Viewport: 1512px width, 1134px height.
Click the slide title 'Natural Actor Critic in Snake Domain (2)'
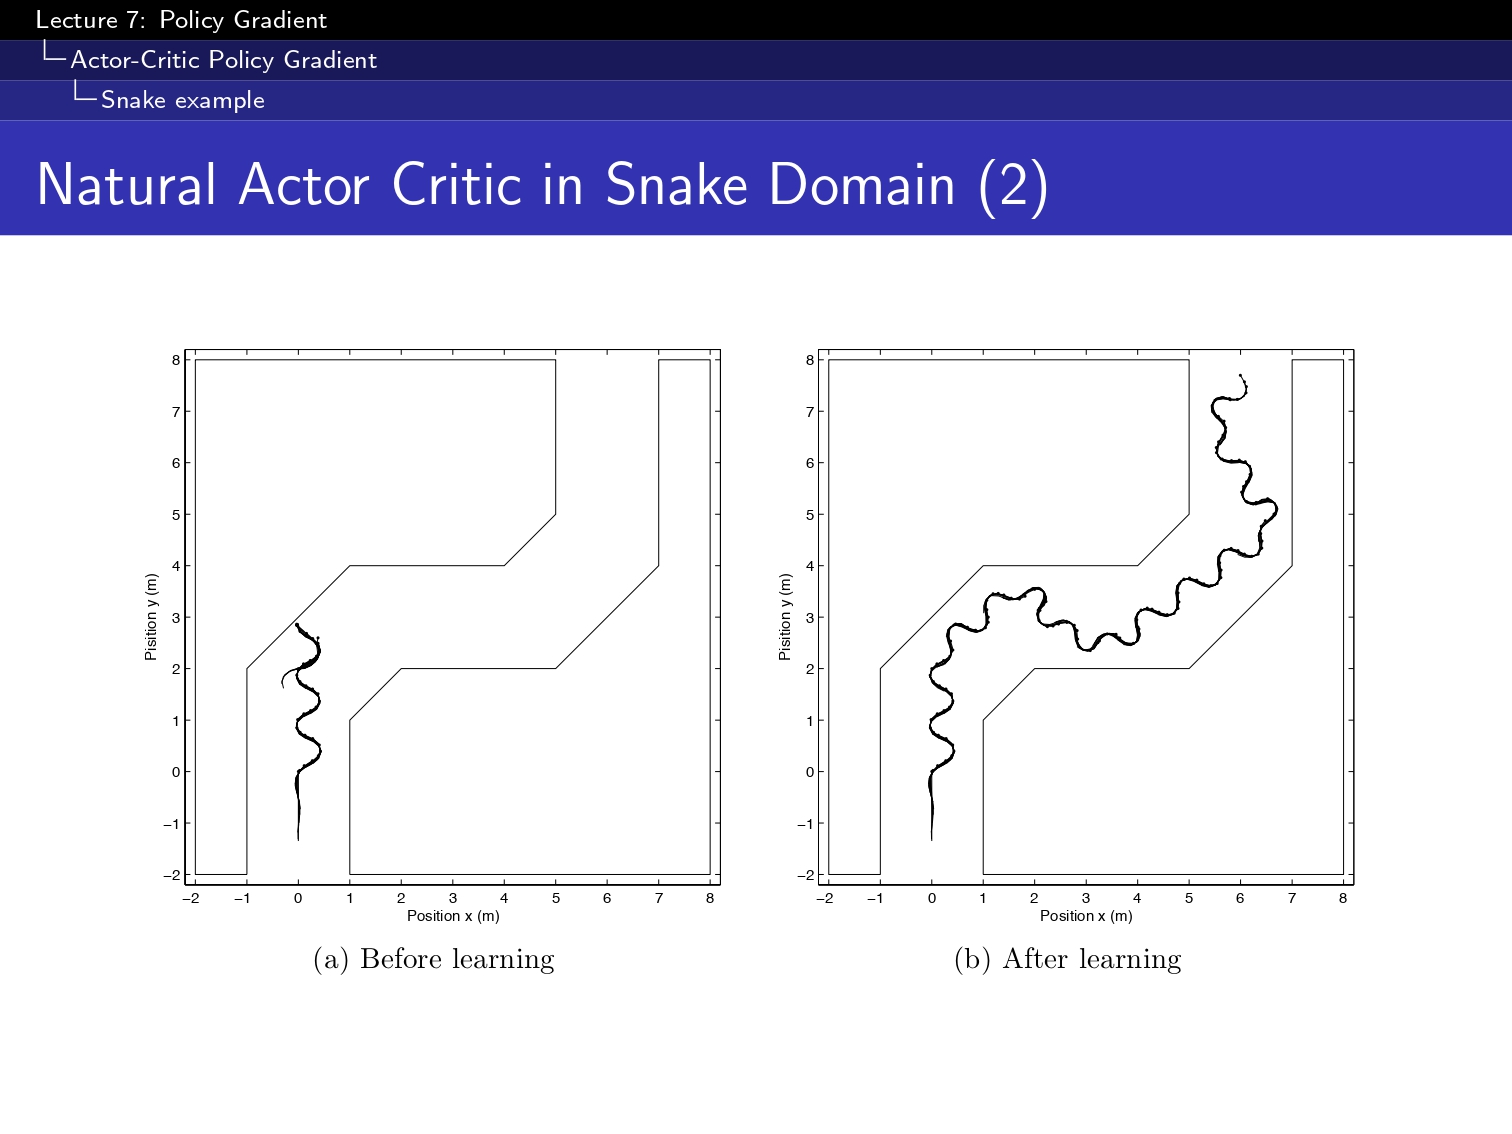tap(542, 185)
